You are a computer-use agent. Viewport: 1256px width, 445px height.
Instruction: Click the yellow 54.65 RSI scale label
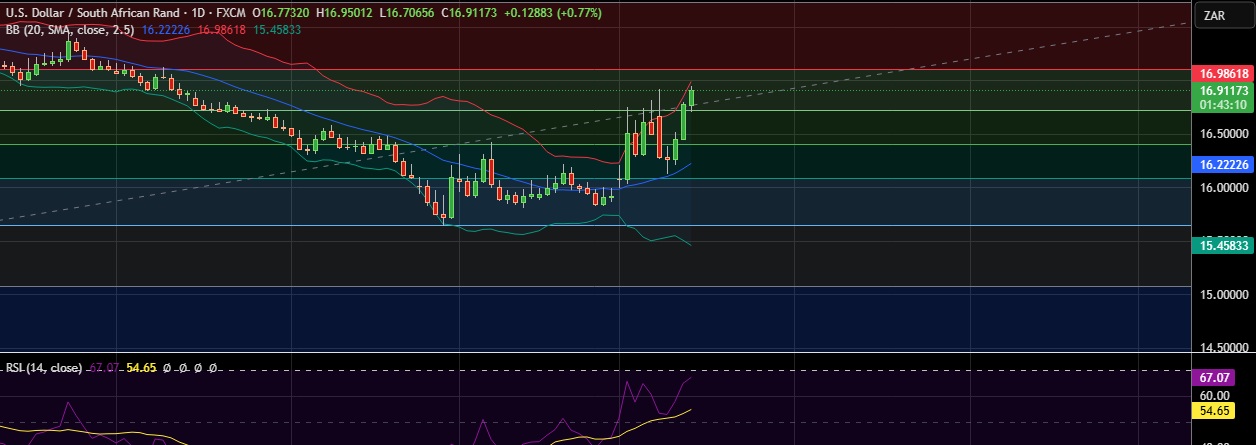(1215, 410)
